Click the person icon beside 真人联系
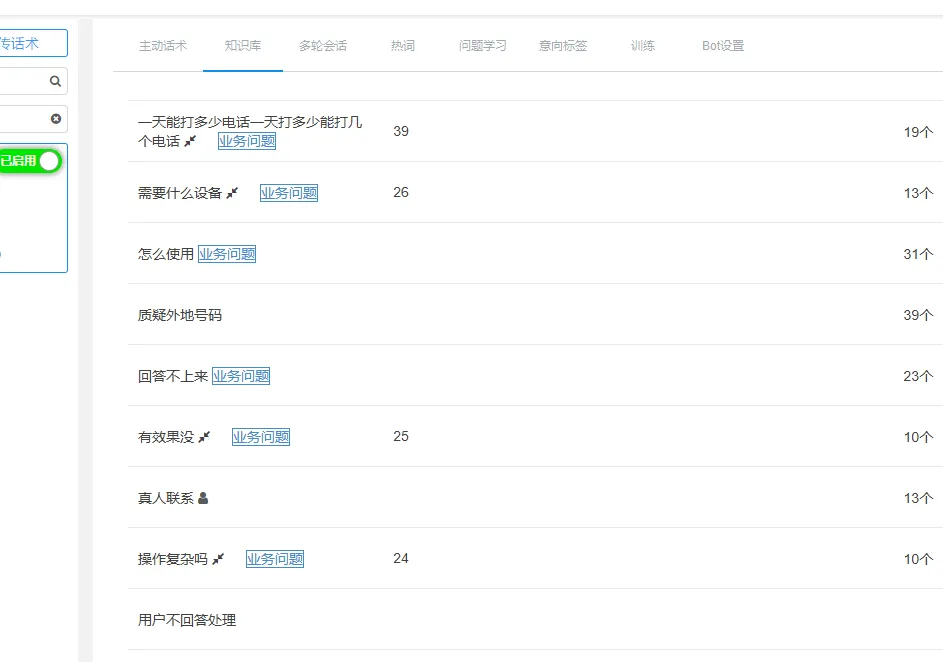This screenshot has width=943, height=662. tap(203, 498)
